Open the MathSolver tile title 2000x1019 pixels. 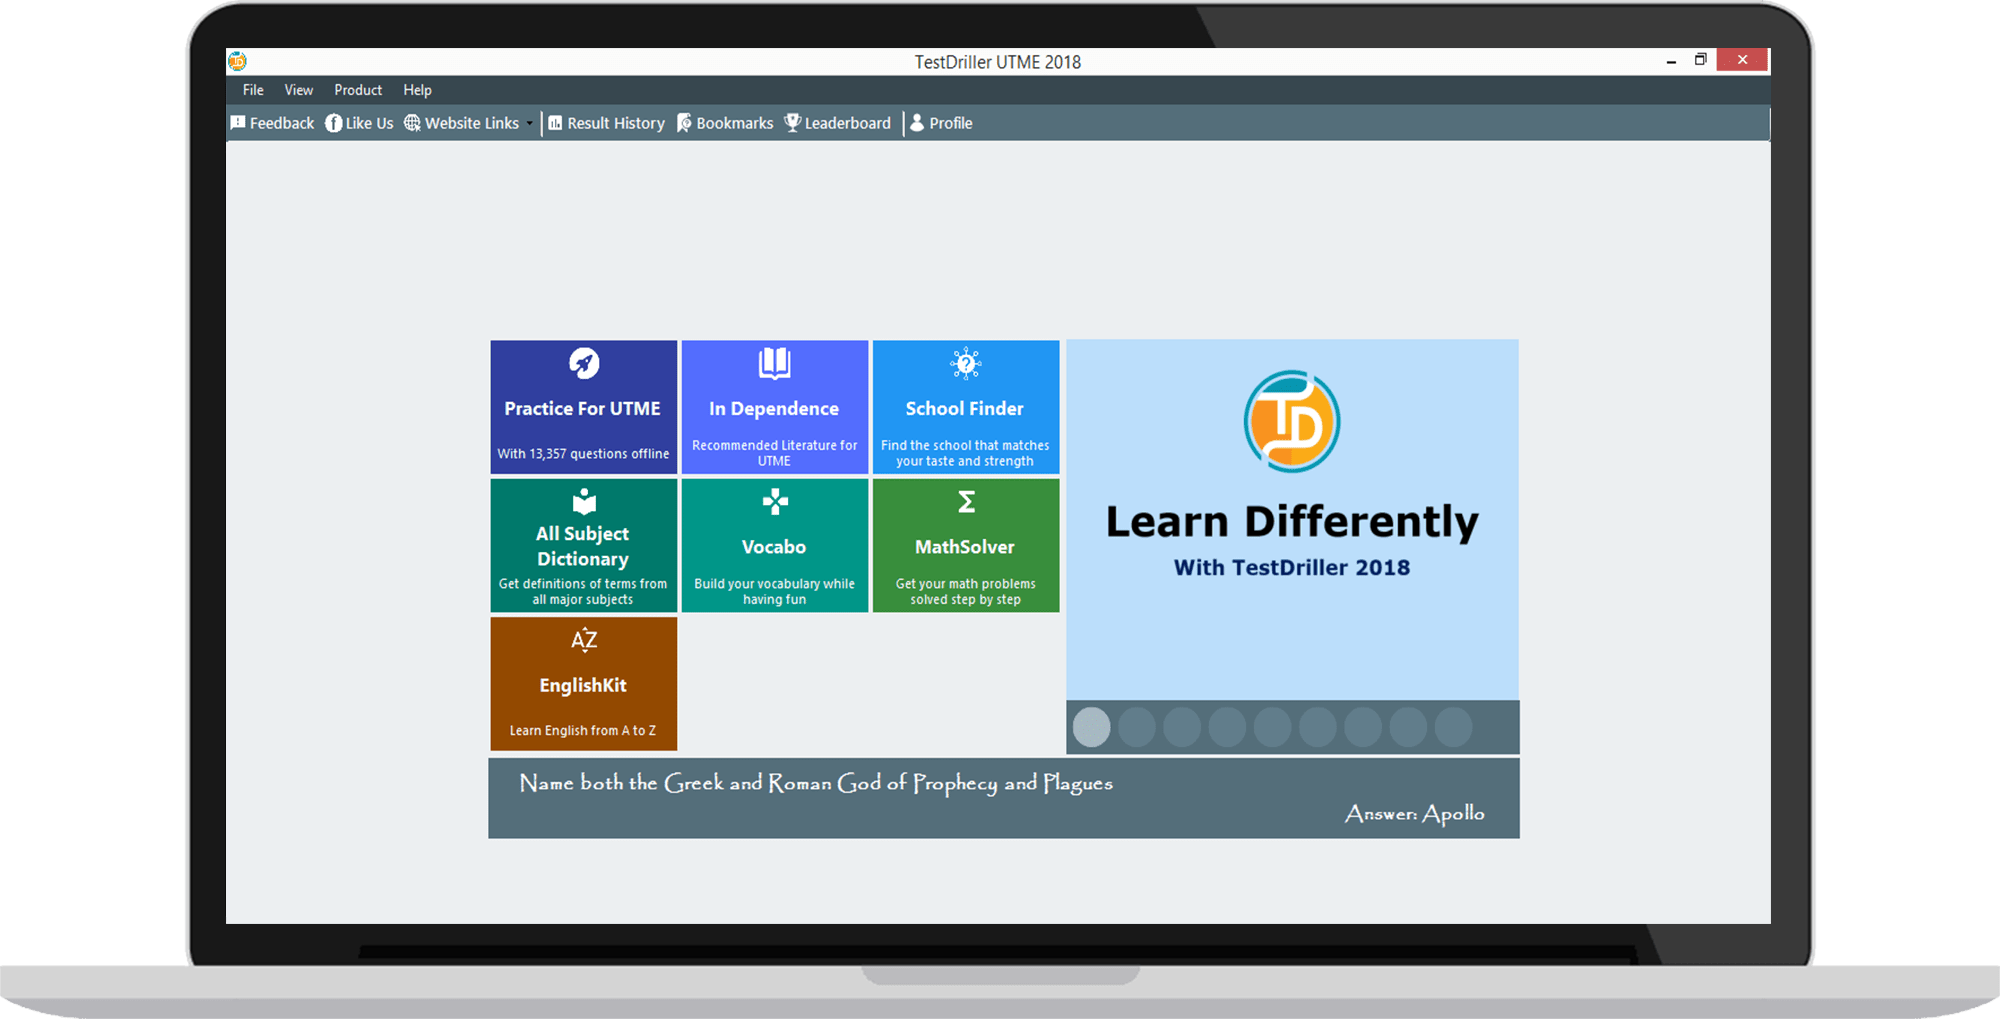[x=965, y=547]
